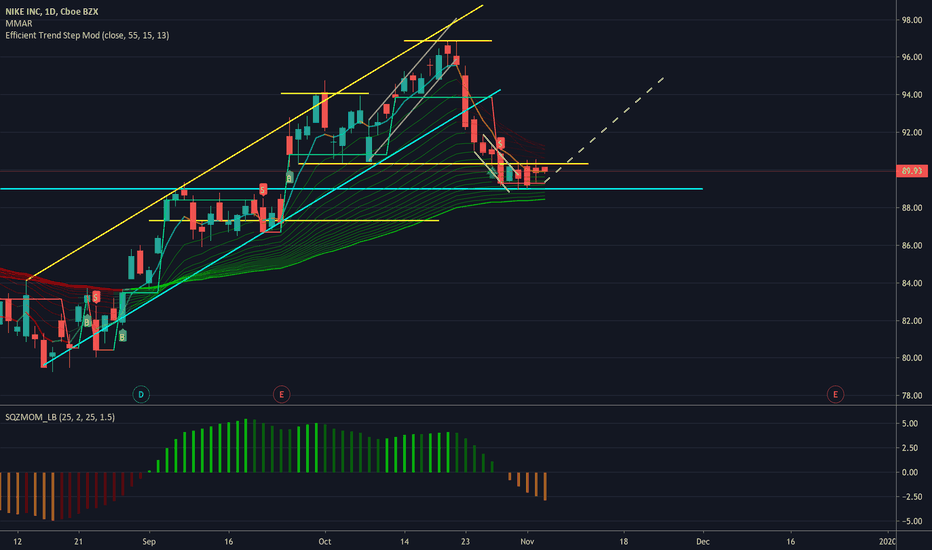Click the 86.00 price axis label

pyautogui.click(x=912, y=245)
